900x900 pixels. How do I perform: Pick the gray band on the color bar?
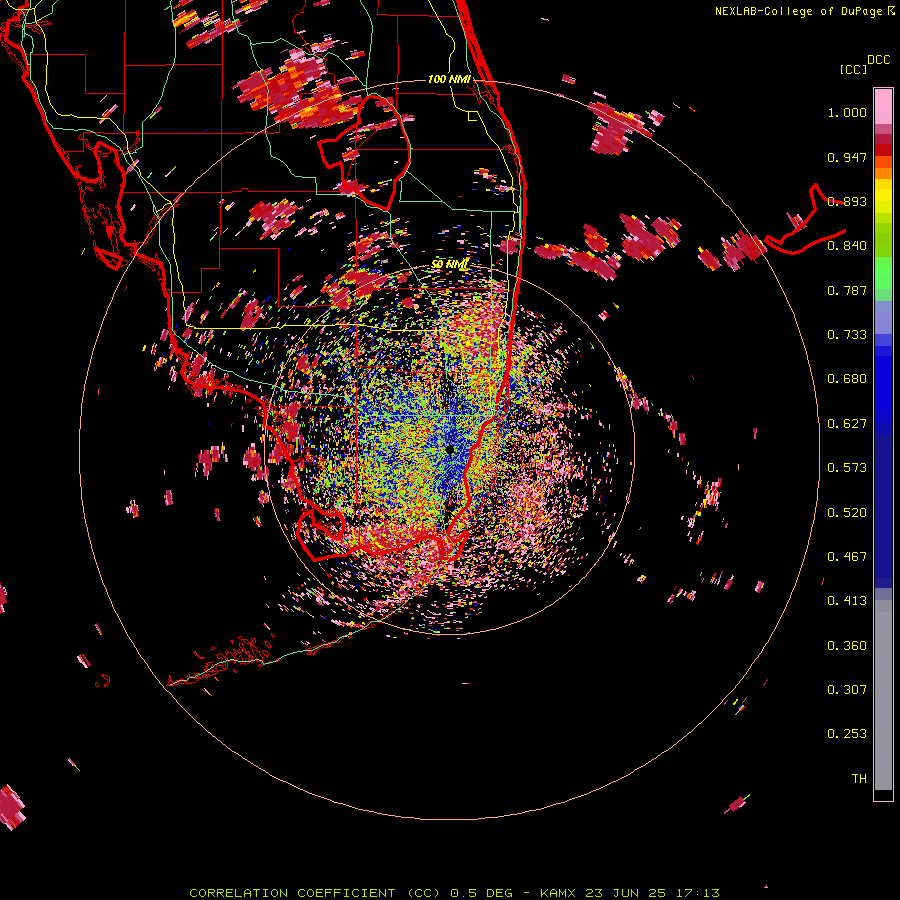[883, 695]
